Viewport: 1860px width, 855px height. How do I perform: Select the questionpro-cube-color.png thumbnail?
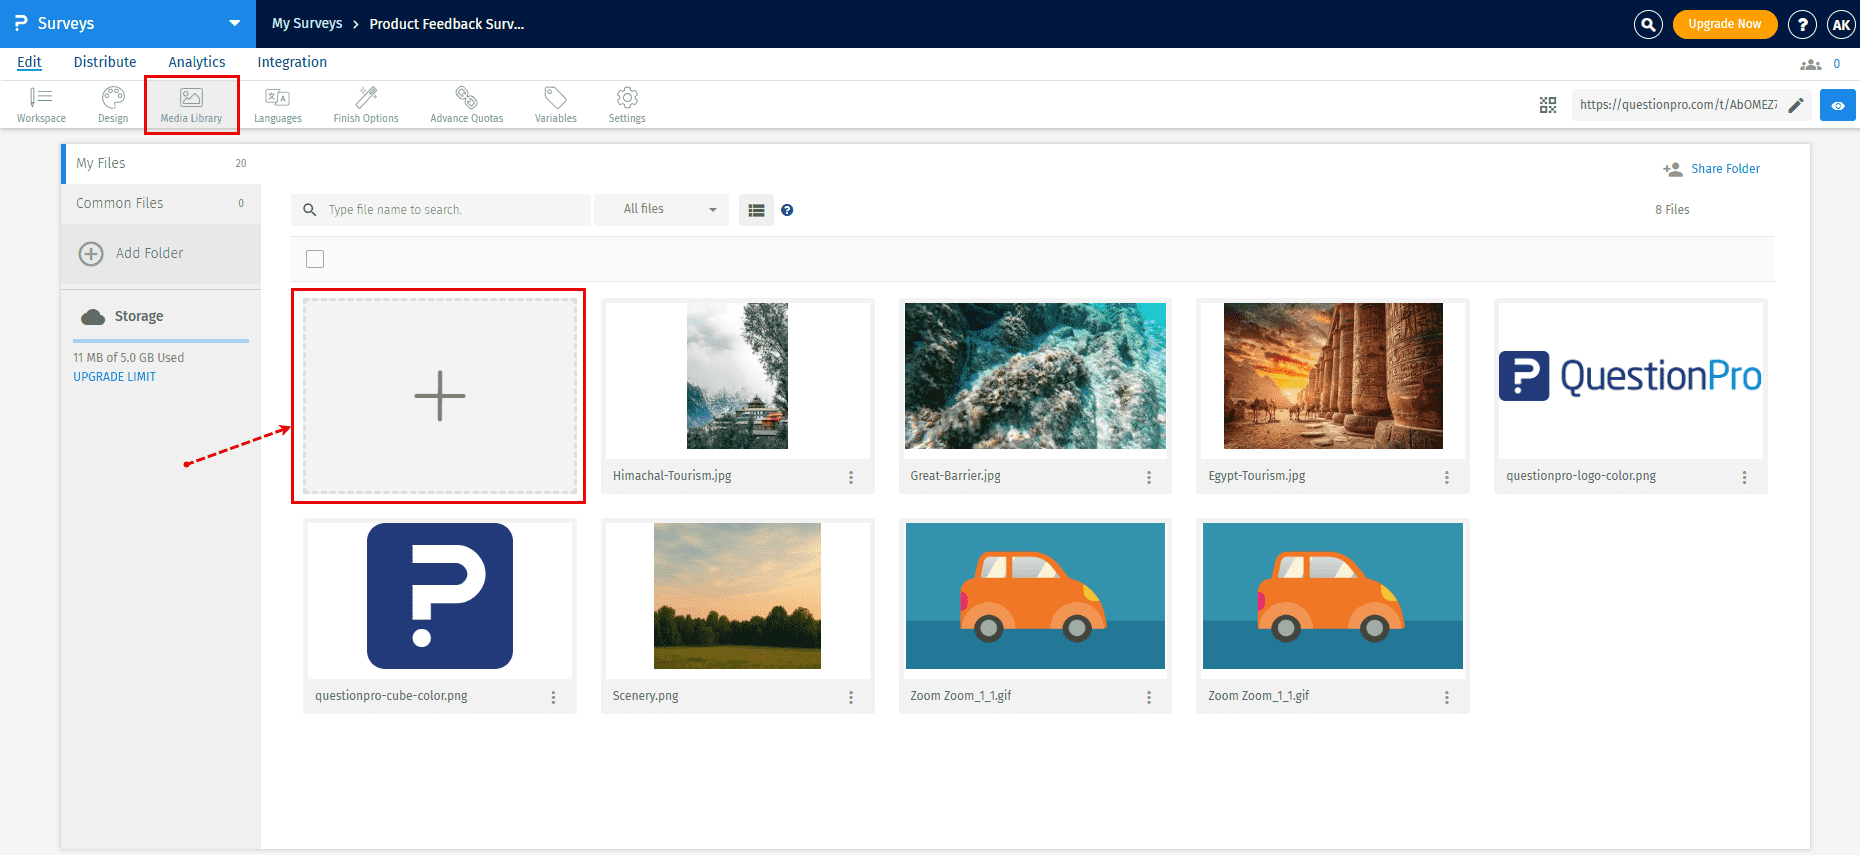click(440, 596)
